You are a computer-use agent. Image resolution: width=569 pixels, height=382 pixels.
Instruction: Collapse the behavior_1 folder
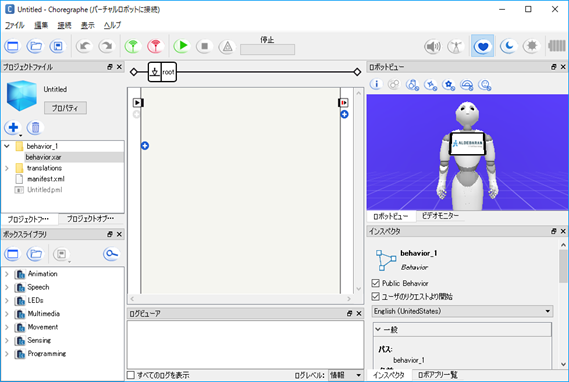click(7, 146)
